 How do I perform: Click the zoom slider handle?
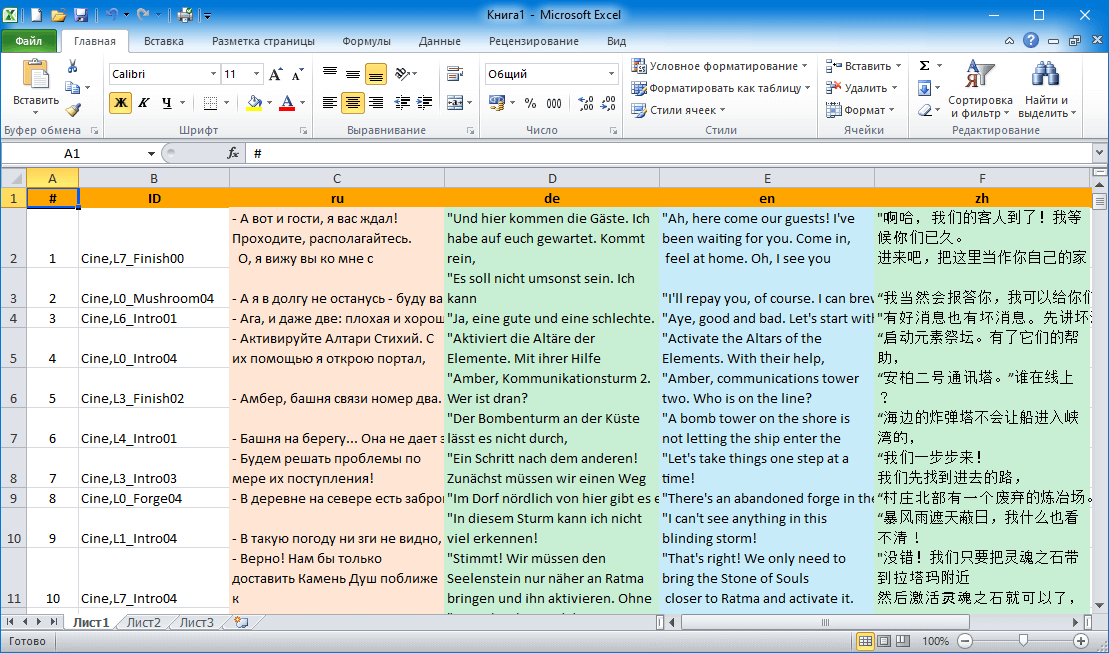click(1023, 641)
